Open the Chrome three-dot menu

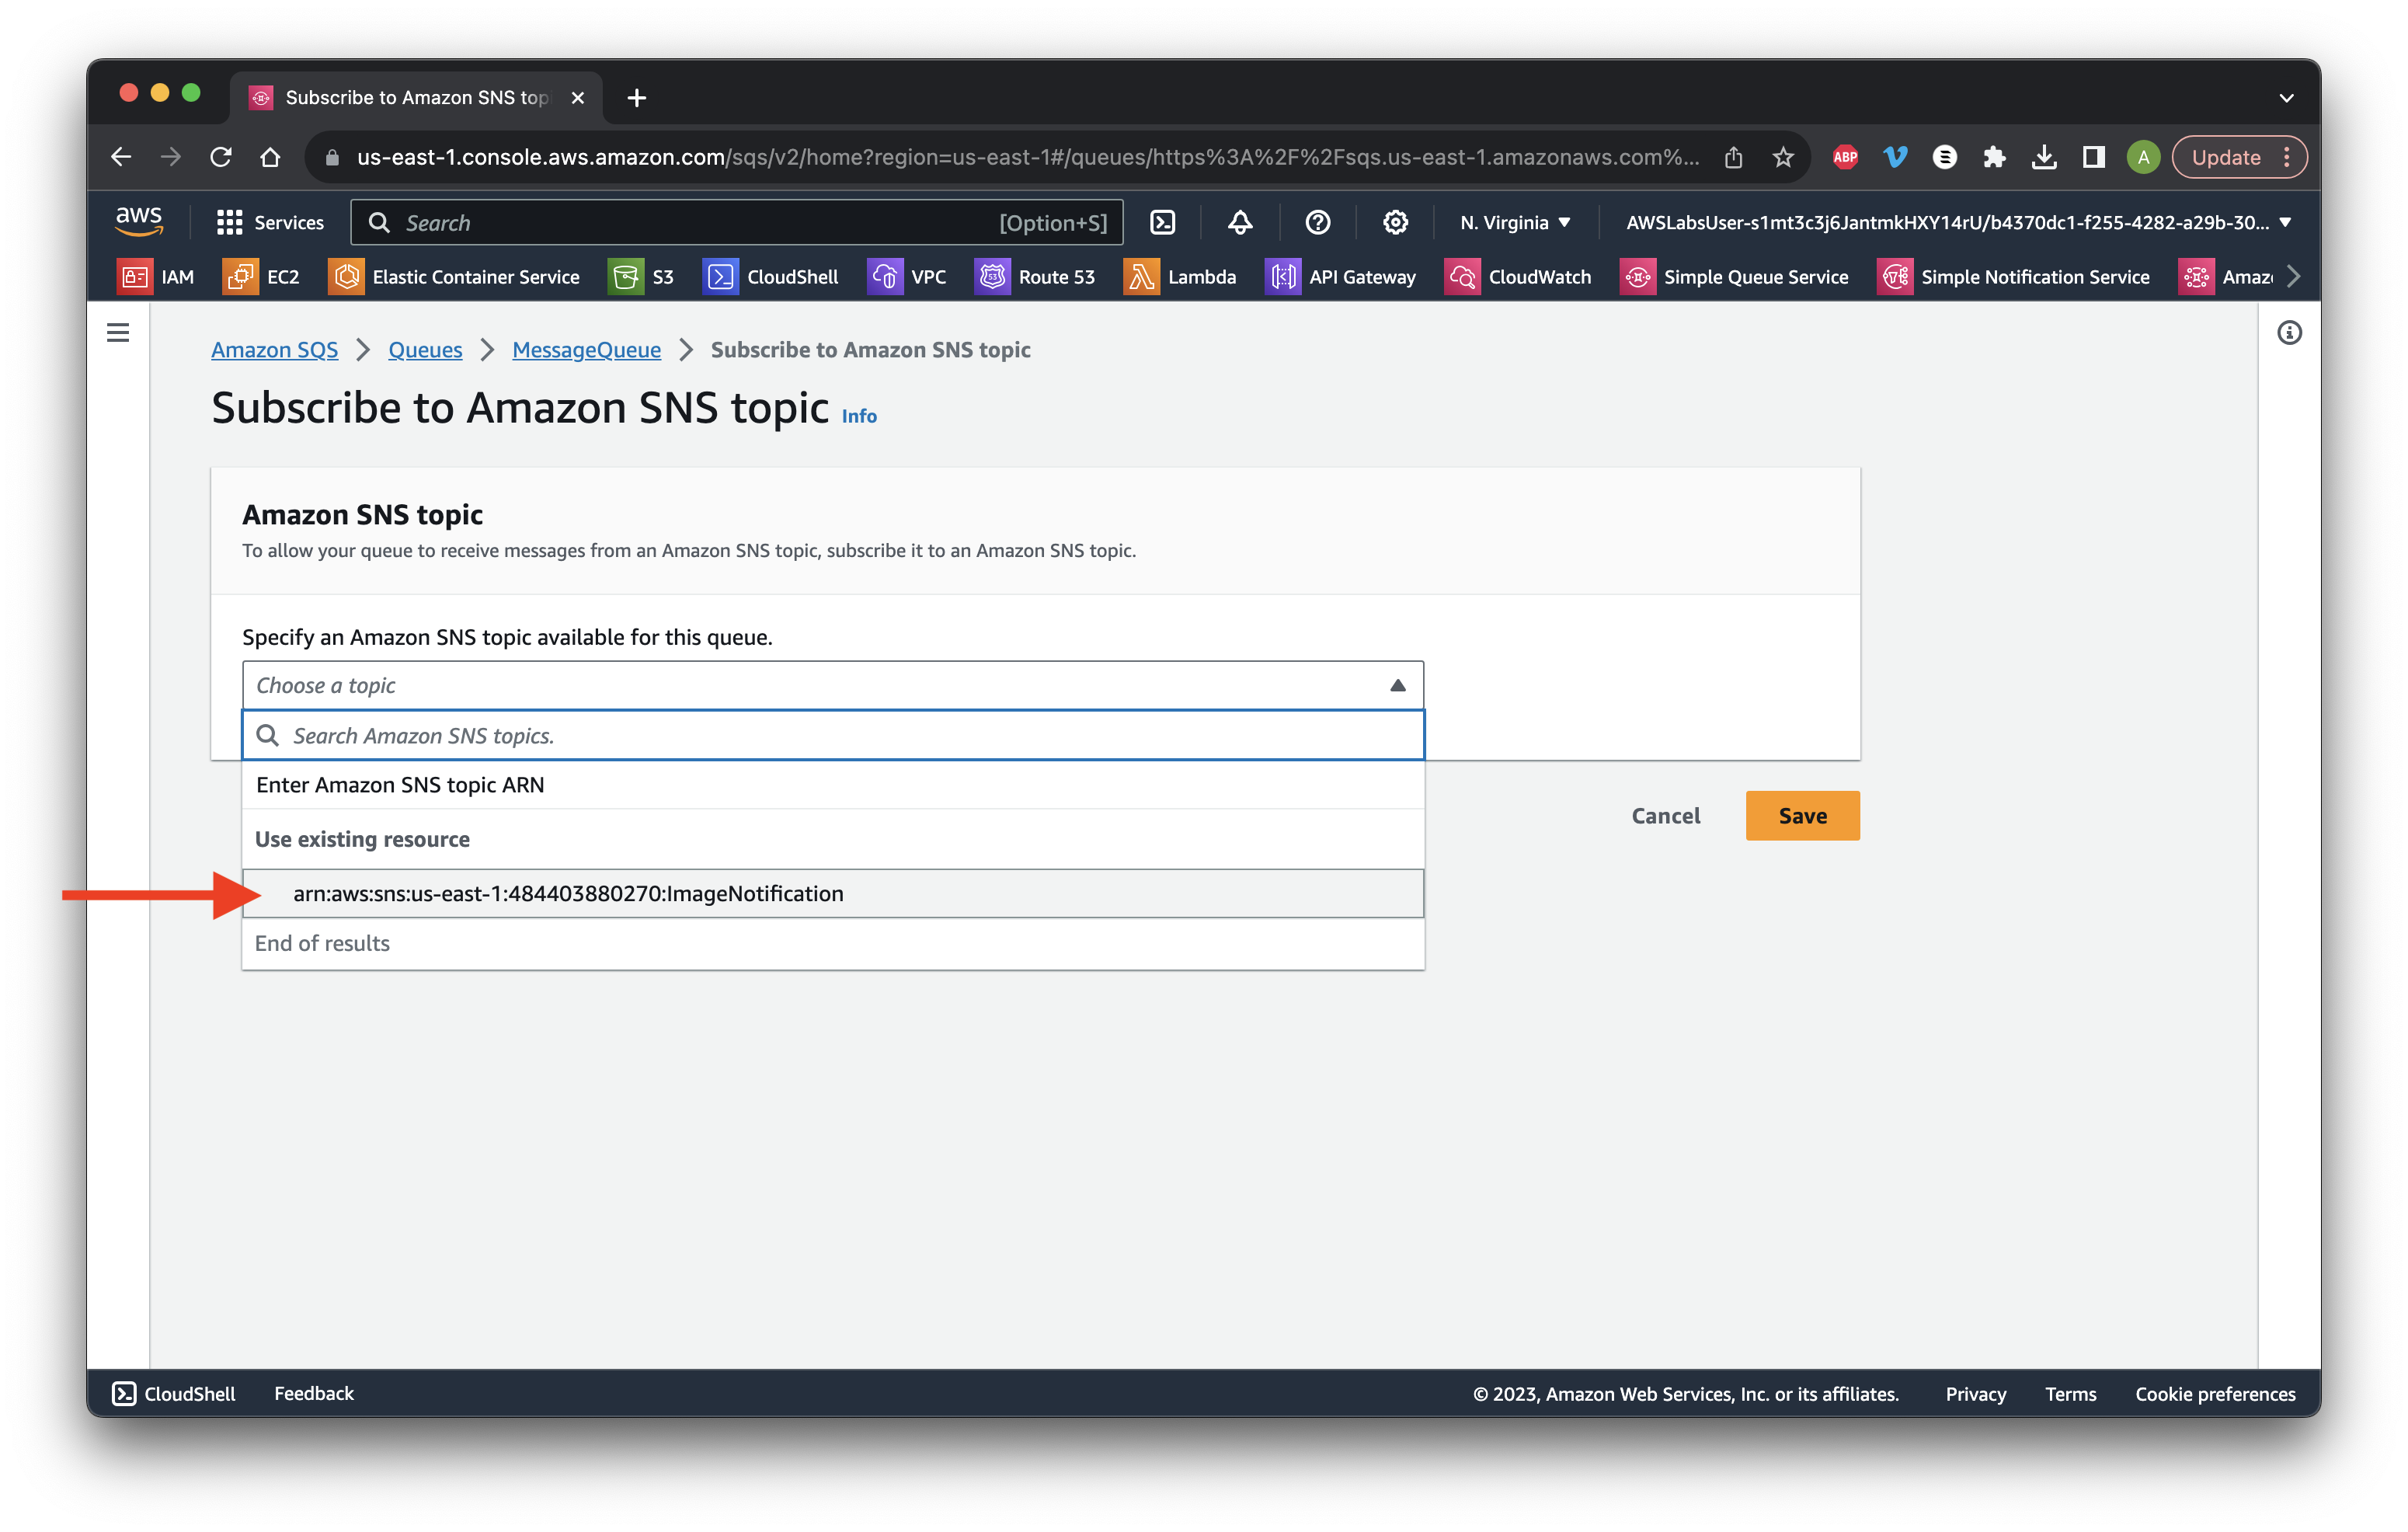pos(2287,157)
